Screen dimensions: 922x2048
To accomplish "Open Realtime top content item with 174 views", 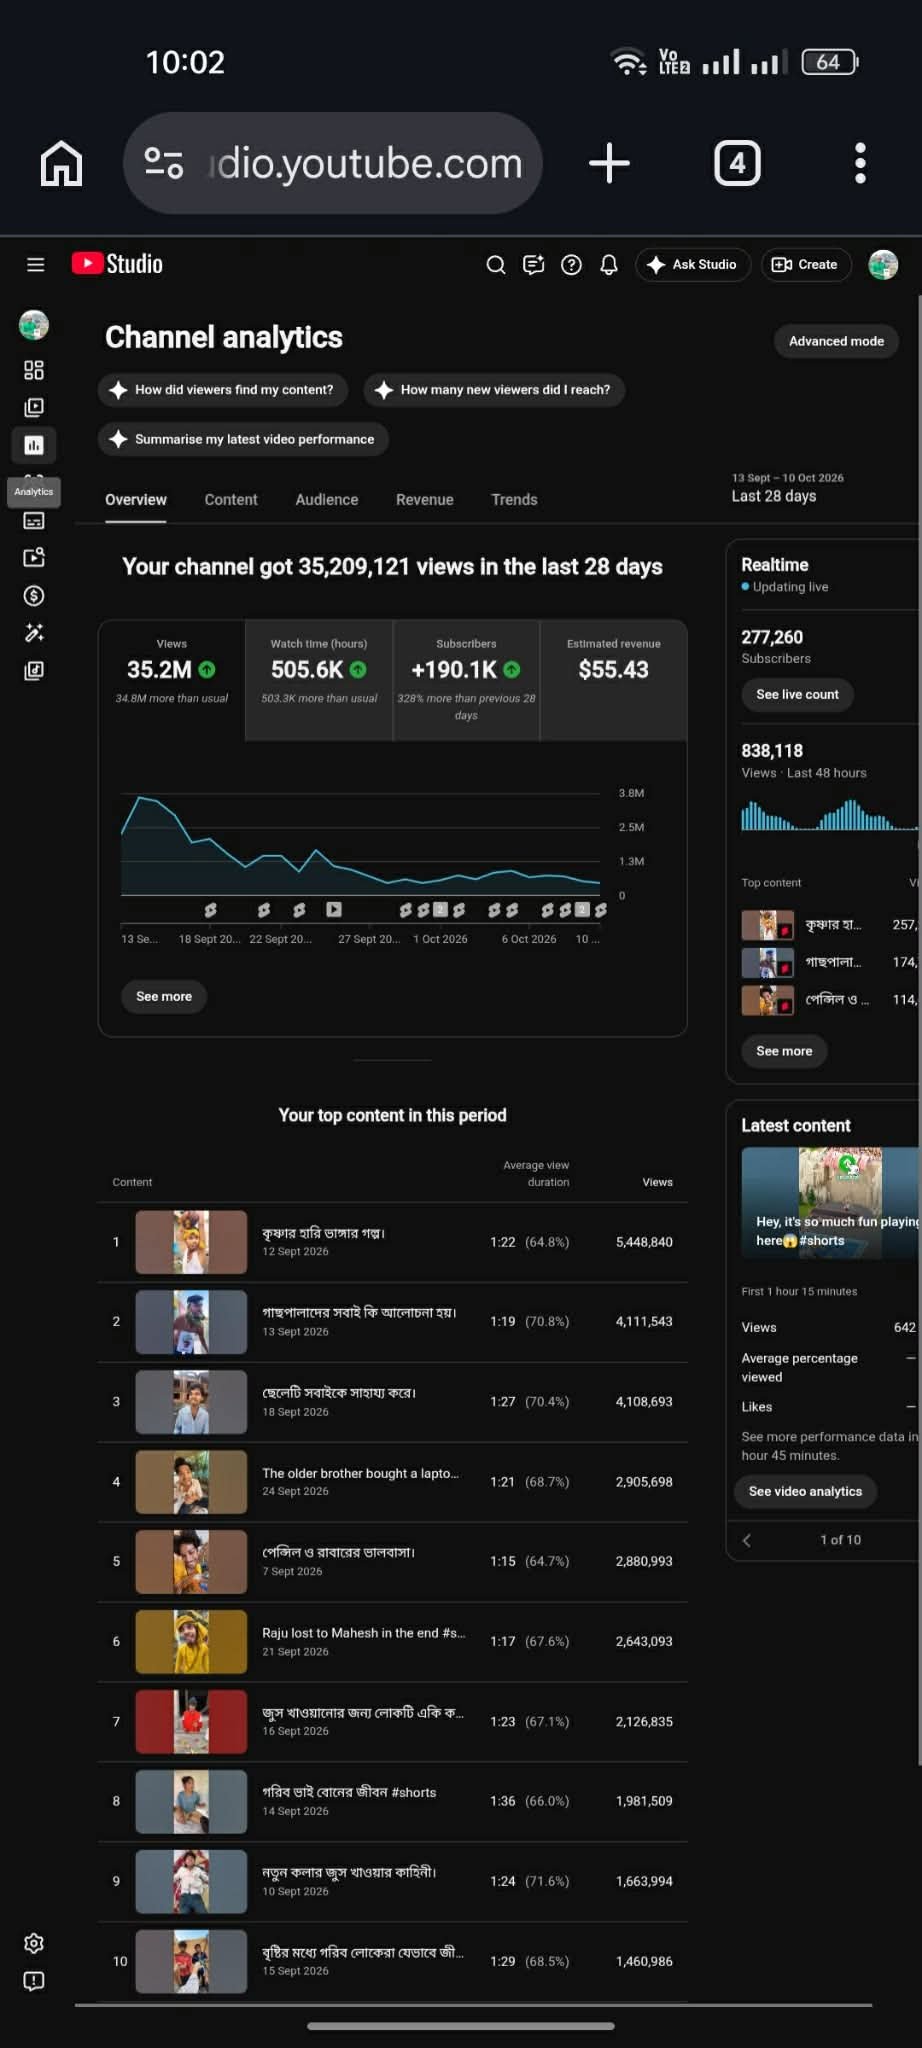I will click(830, 962).
